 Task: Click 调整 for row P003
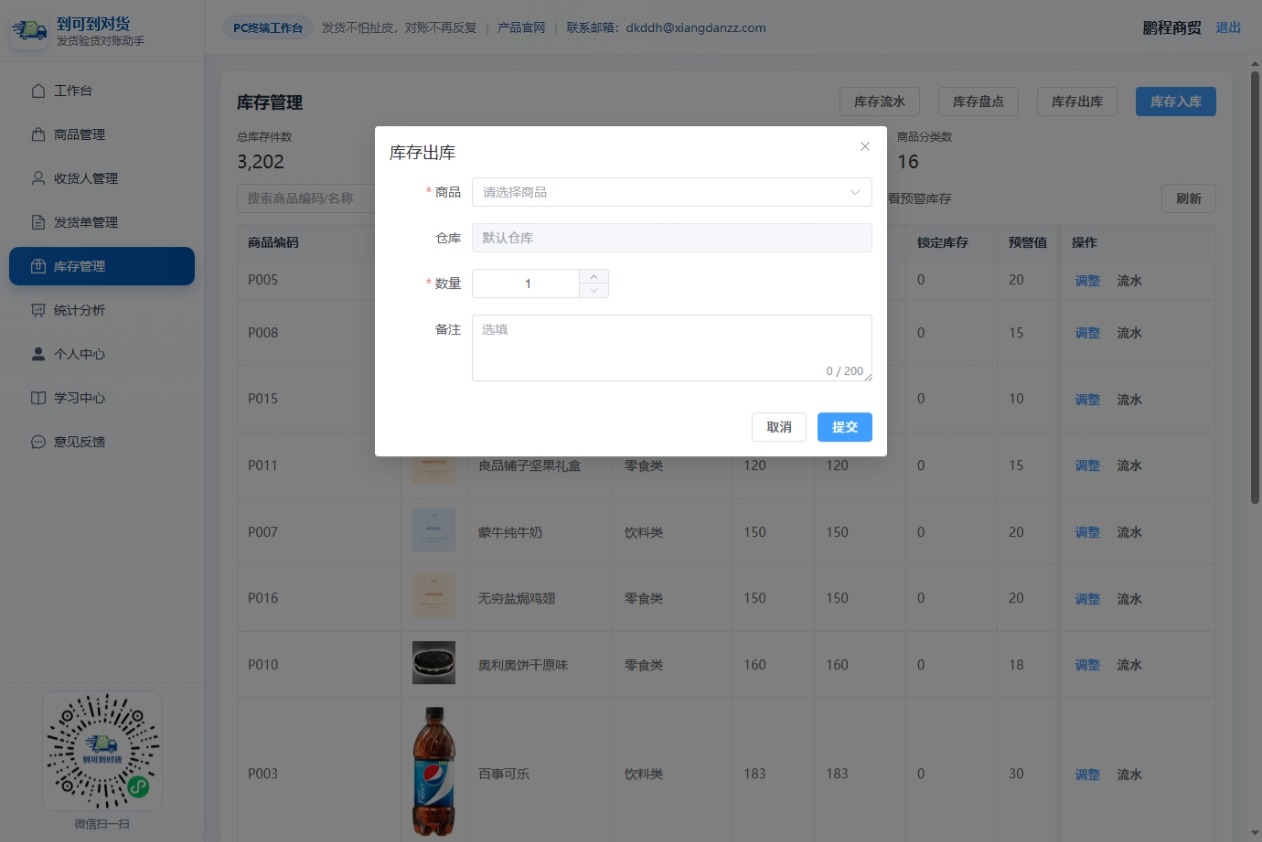[1087, 775]
